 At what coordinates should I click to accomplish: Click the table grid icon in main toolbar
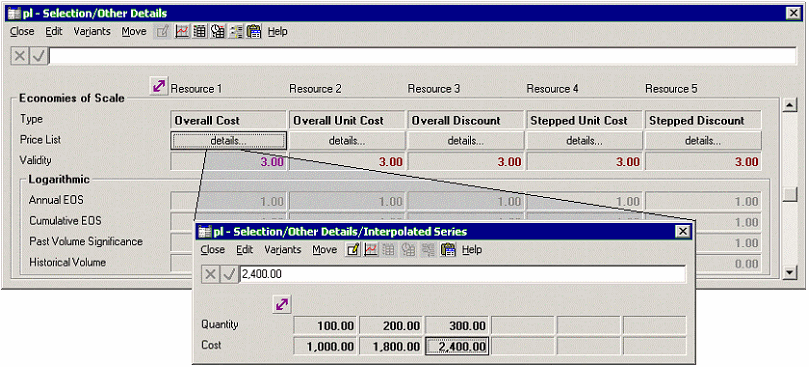pyautogui.click(x=200, y=31)
